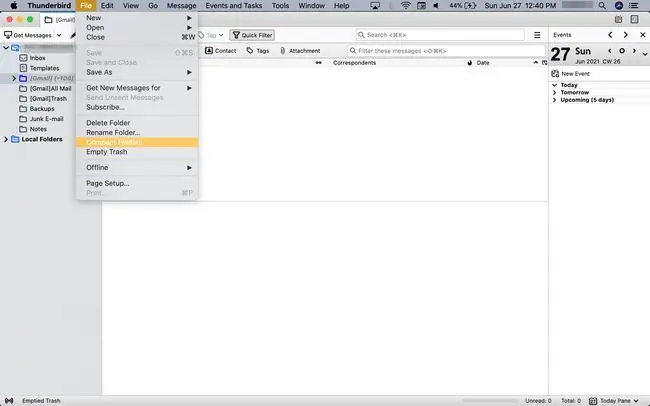
Task: Close the Events pane
Action: coord(643,35)
